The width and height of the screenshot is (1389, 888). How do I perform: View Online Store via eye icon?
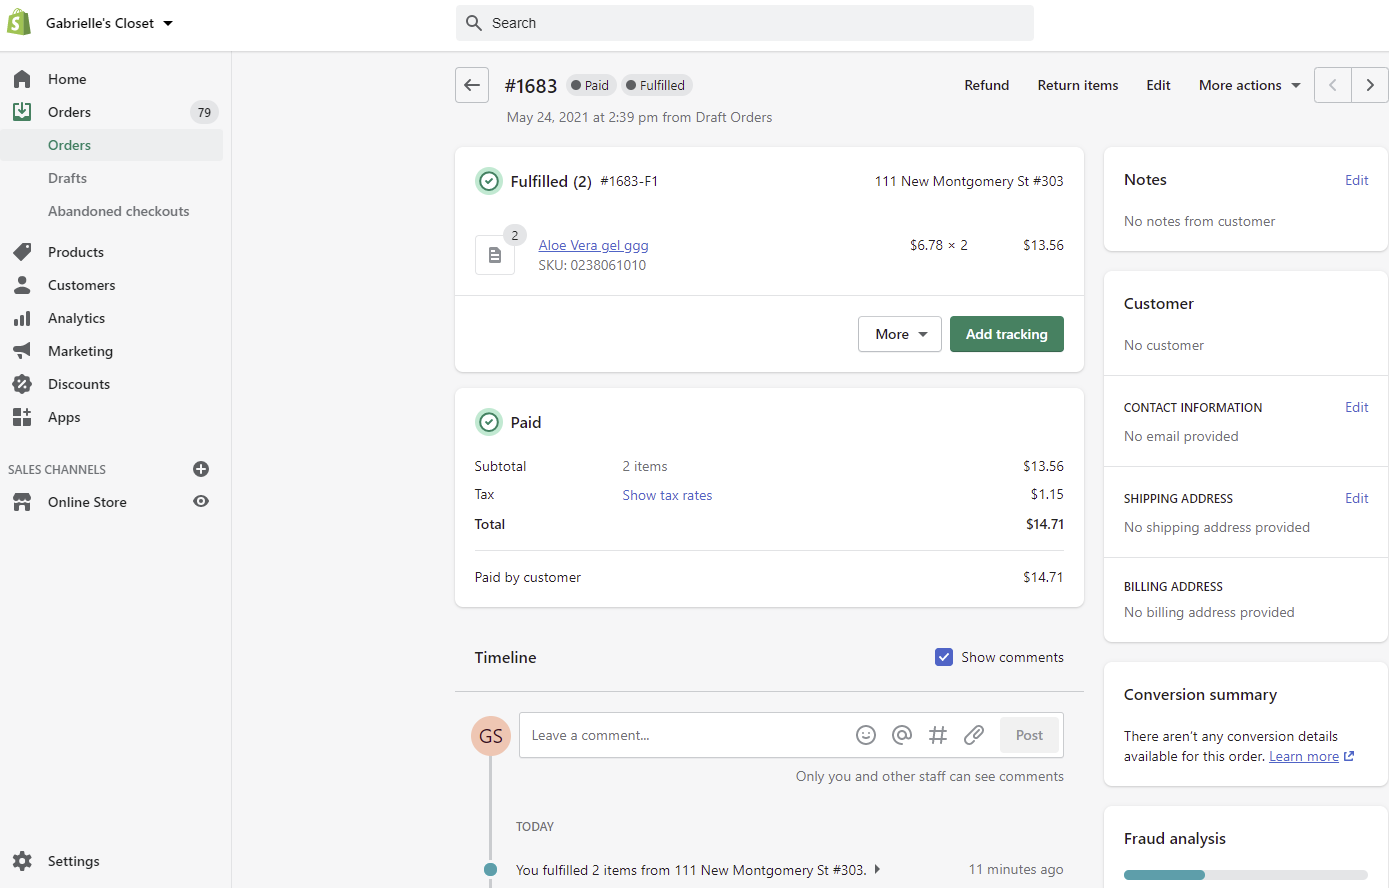click(201, 501)
